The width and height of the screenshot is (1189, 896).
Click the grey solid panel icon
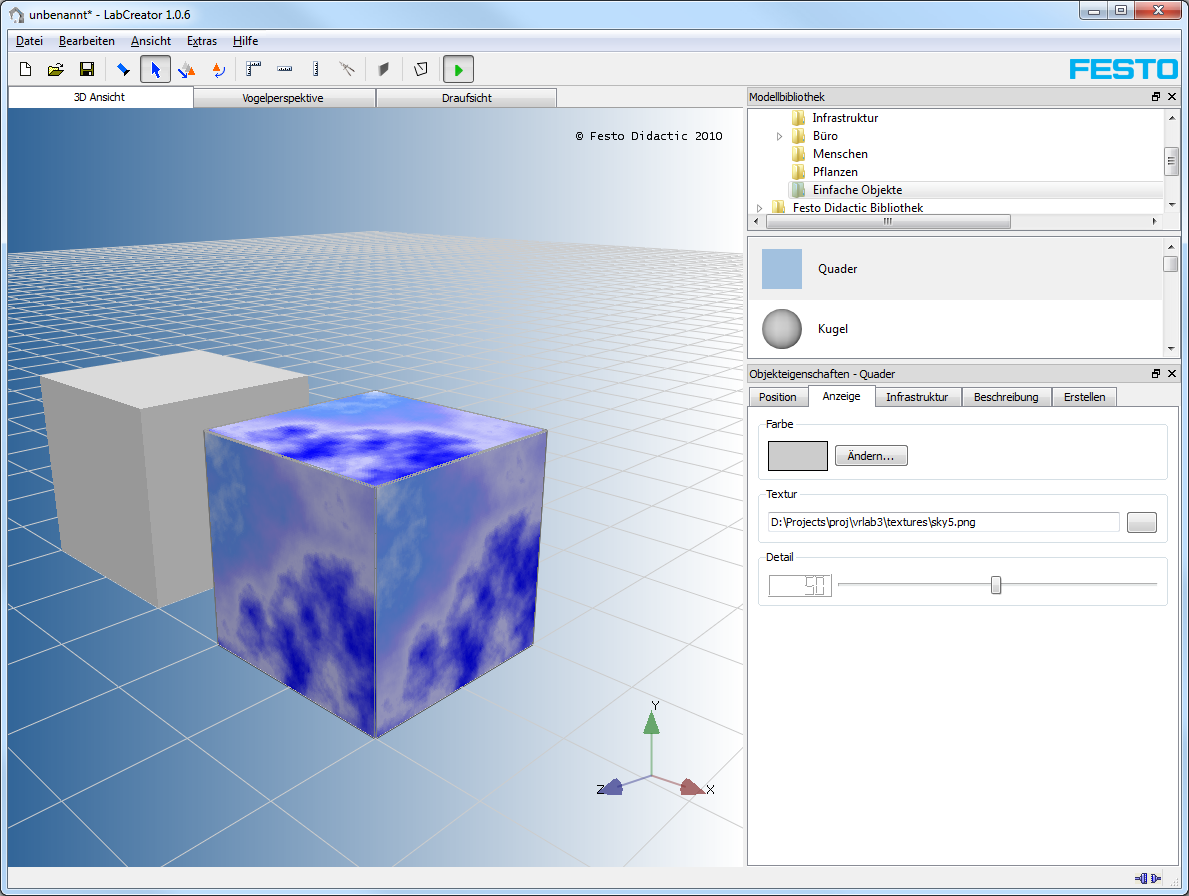pyautogui.click(x=384, y=70)
